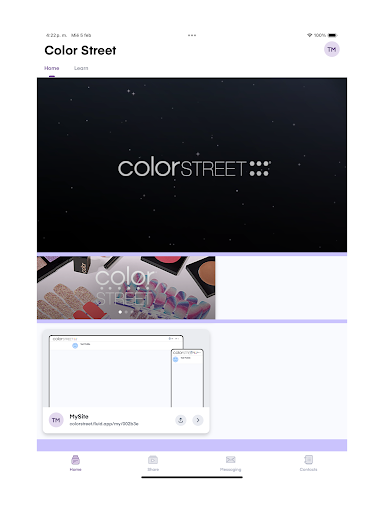Tap the Color Street video banner

coord(192,165)
